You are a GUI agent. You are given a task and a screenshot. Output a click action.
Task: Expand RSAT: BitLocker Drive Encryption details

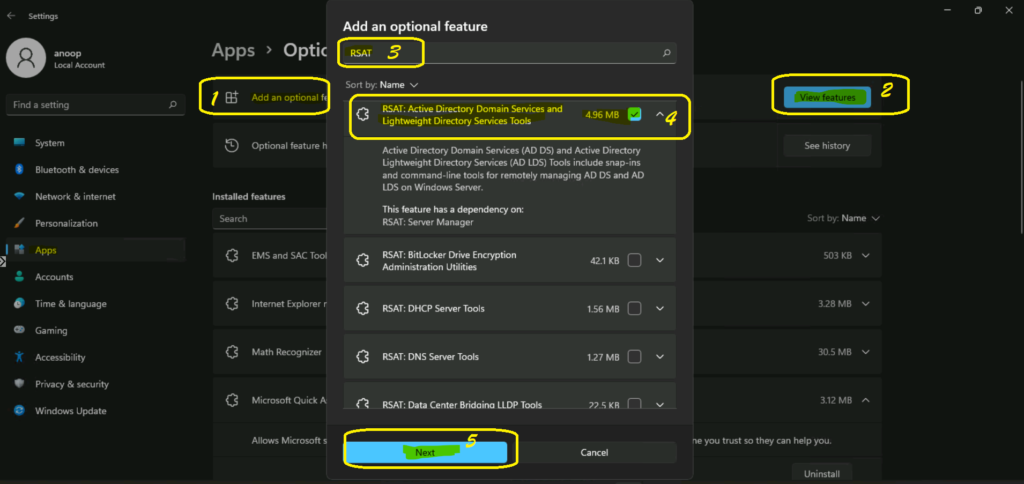[x=660, y=260]
